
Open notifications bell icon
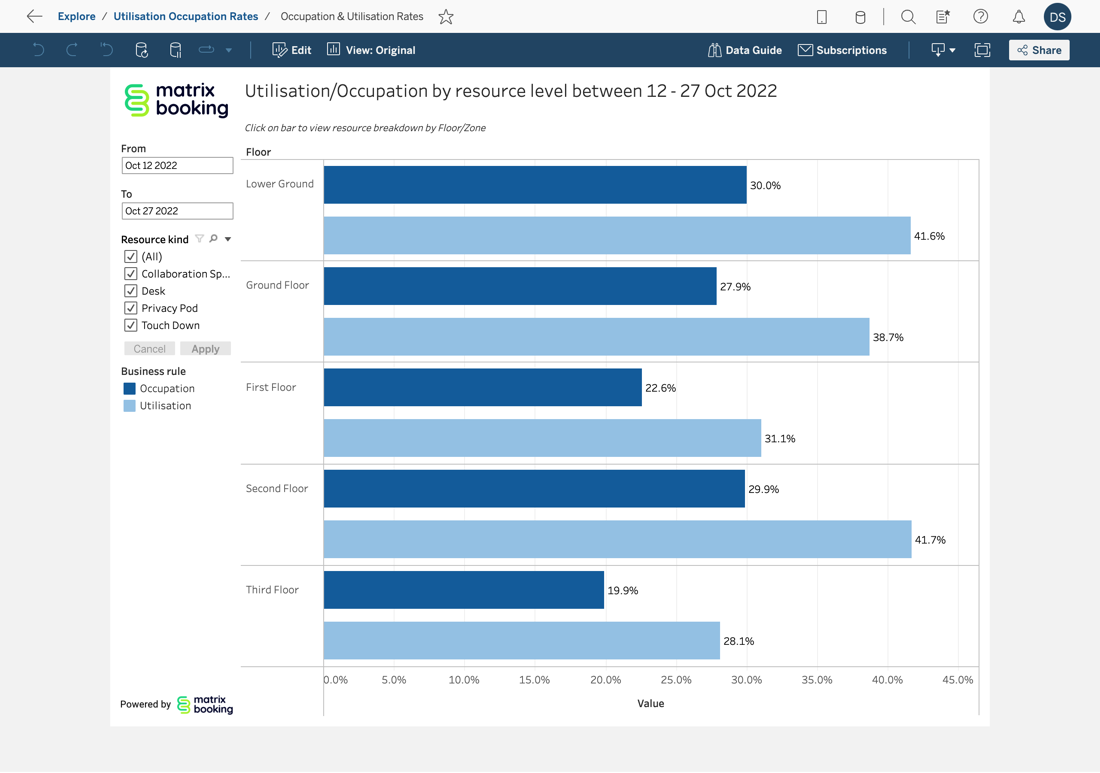[x=1018, y=17]
